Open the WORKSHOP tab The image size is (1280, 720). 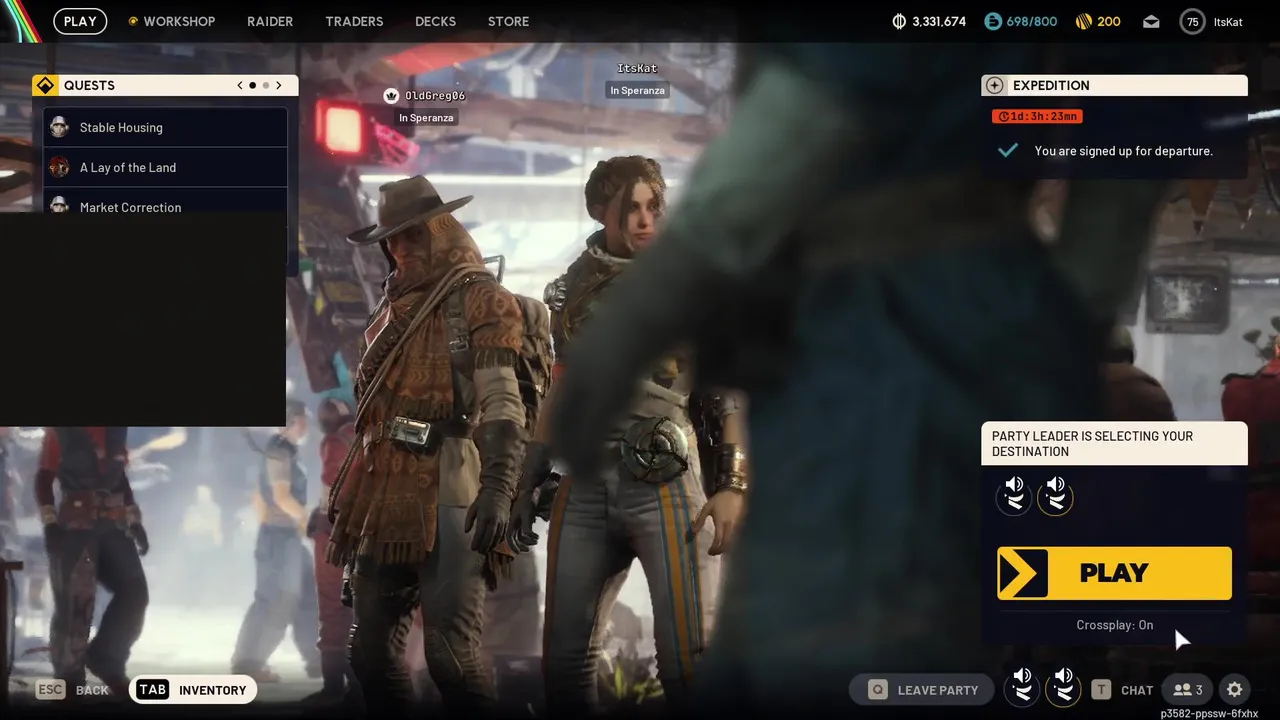pyautogui.click(x=171, y=21)
